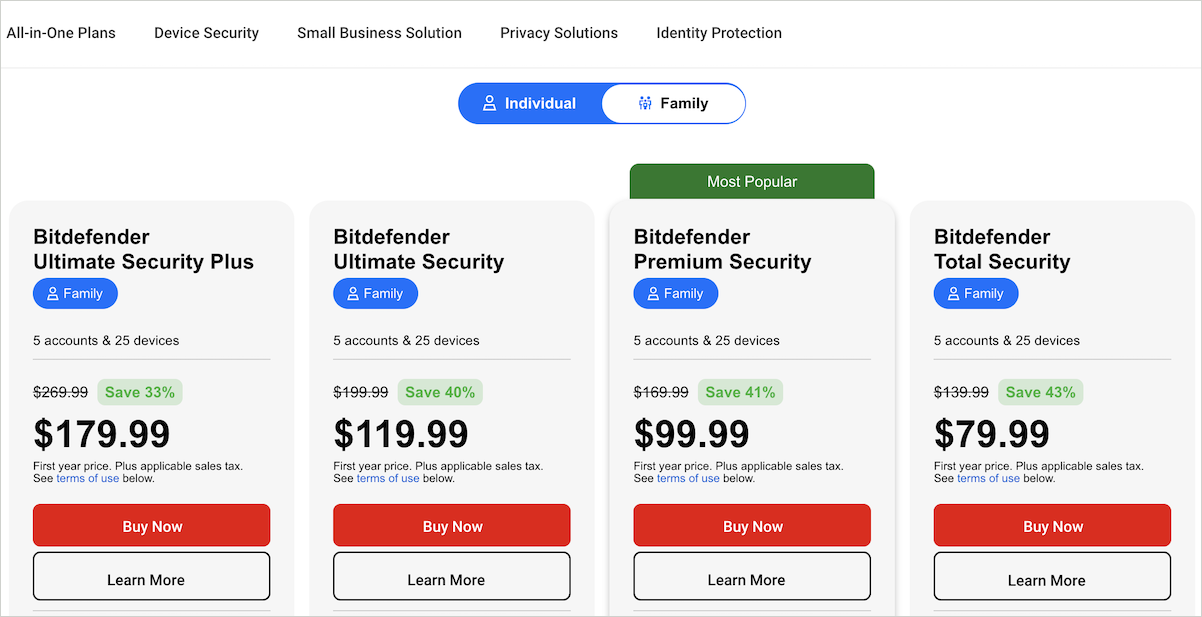Open terms of use under $179.99 price
This screenshot has height=617, width=1202.
(x=88, y=478)
